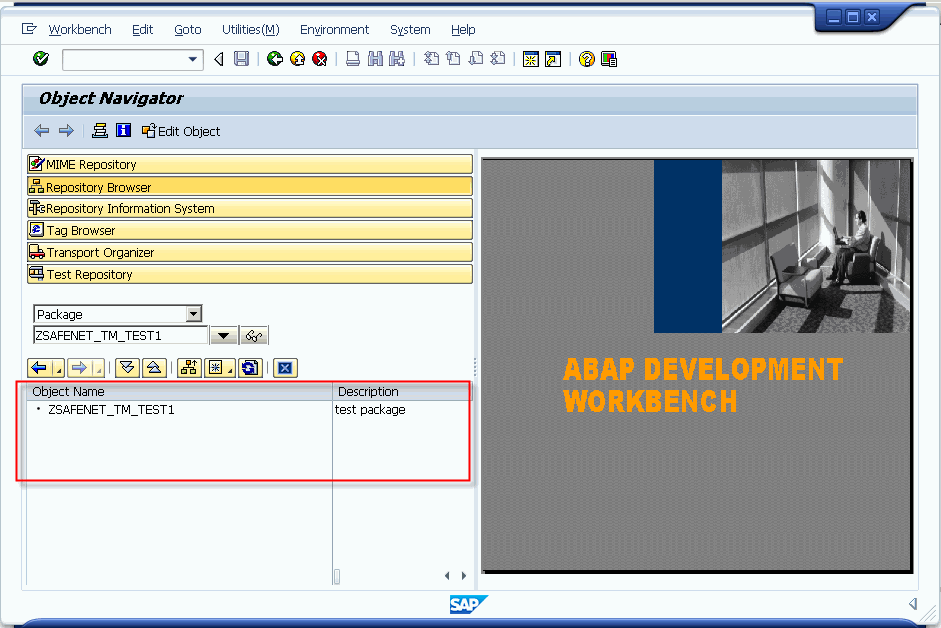This screenshot has height=628, width=941.
Task: Open Help with the question mark icon
Action: coord(586,59)
